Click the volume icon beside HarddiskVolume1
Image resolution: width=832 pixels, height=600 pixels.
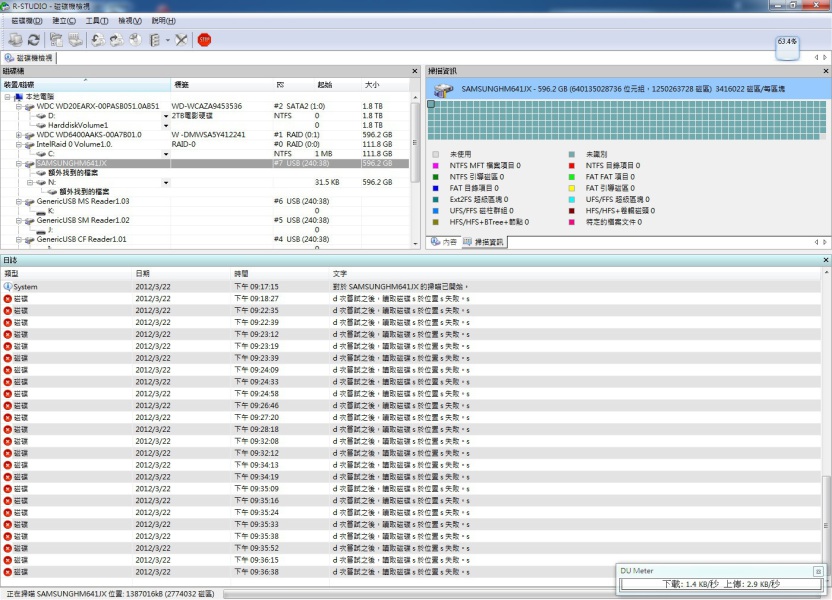pos(41,126)
